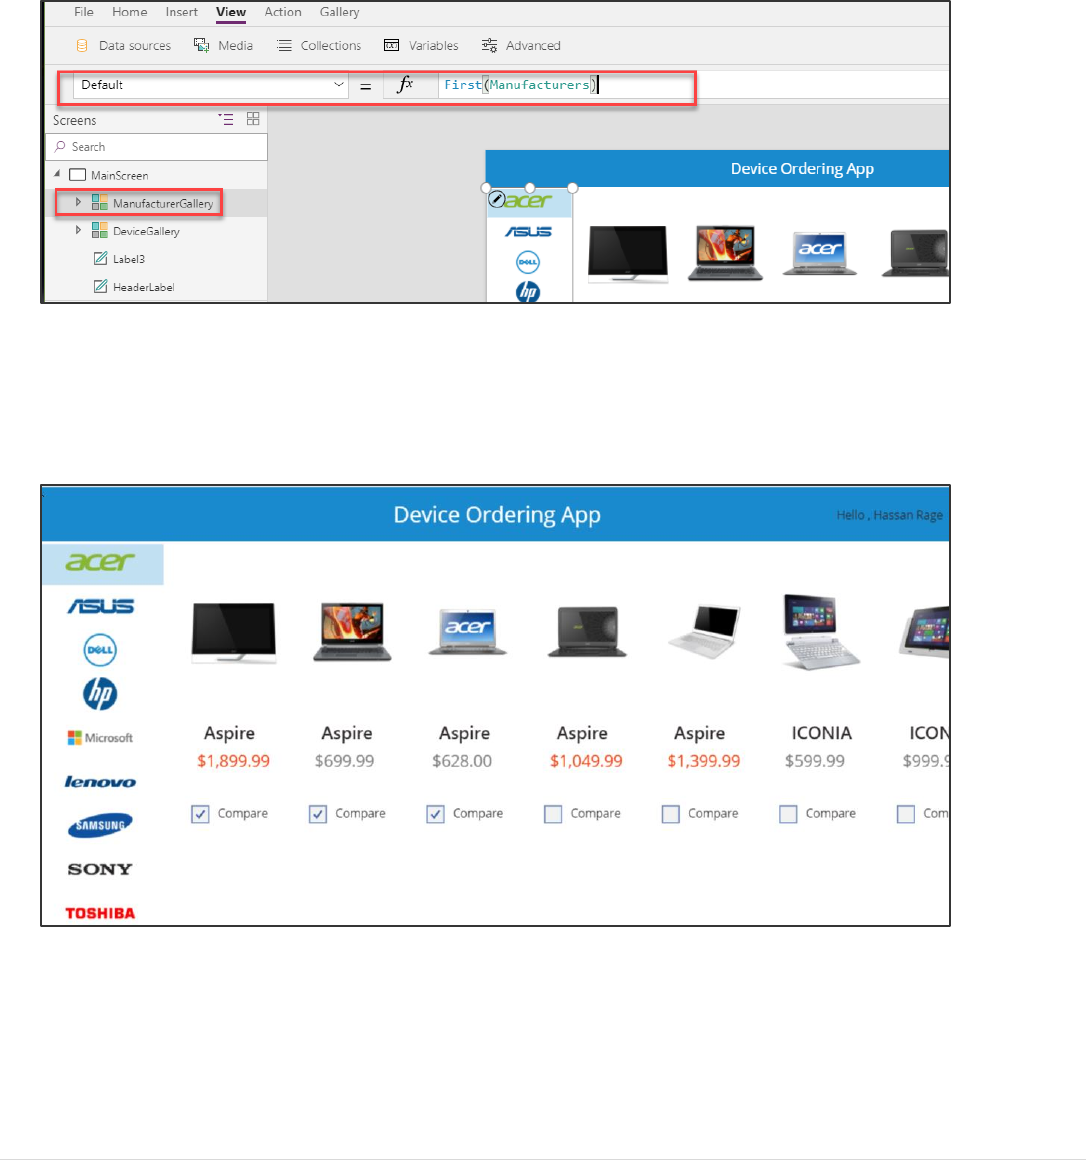Uncheck Compare for Aspire $699.99
Viewport: 1086px width, 1160px height.
click(317, 814)
